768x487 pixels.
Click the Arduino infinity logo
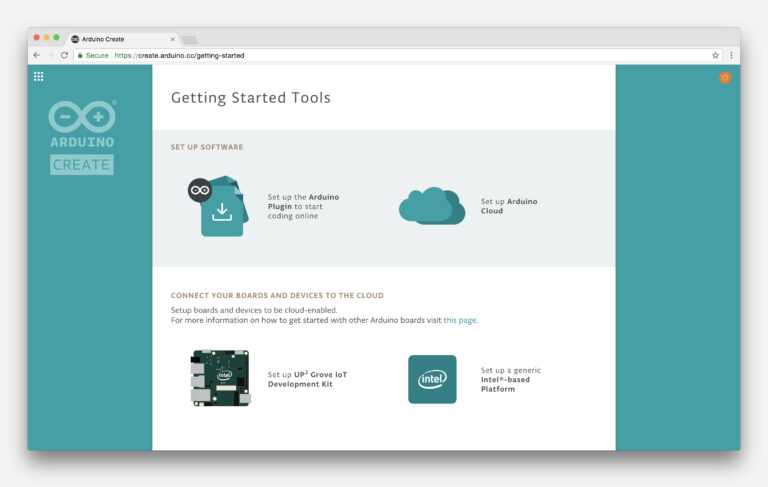(82, 117)
